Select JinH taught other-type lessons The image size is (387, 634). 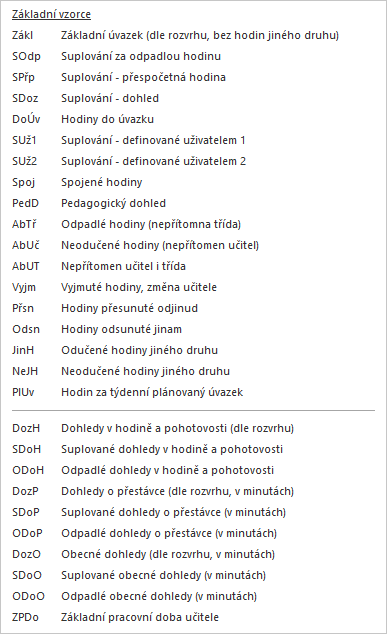point(115,351)
